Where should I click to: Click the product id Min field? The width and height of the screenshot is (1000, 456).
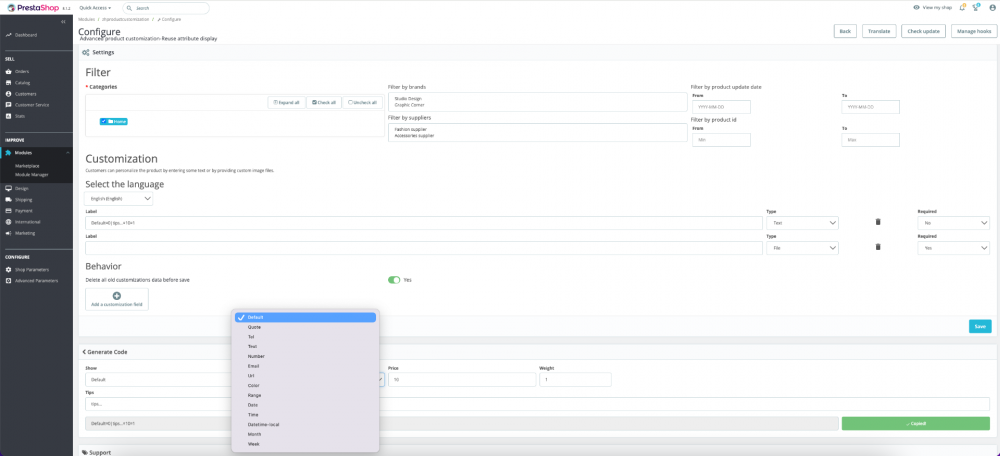(721, 140)
